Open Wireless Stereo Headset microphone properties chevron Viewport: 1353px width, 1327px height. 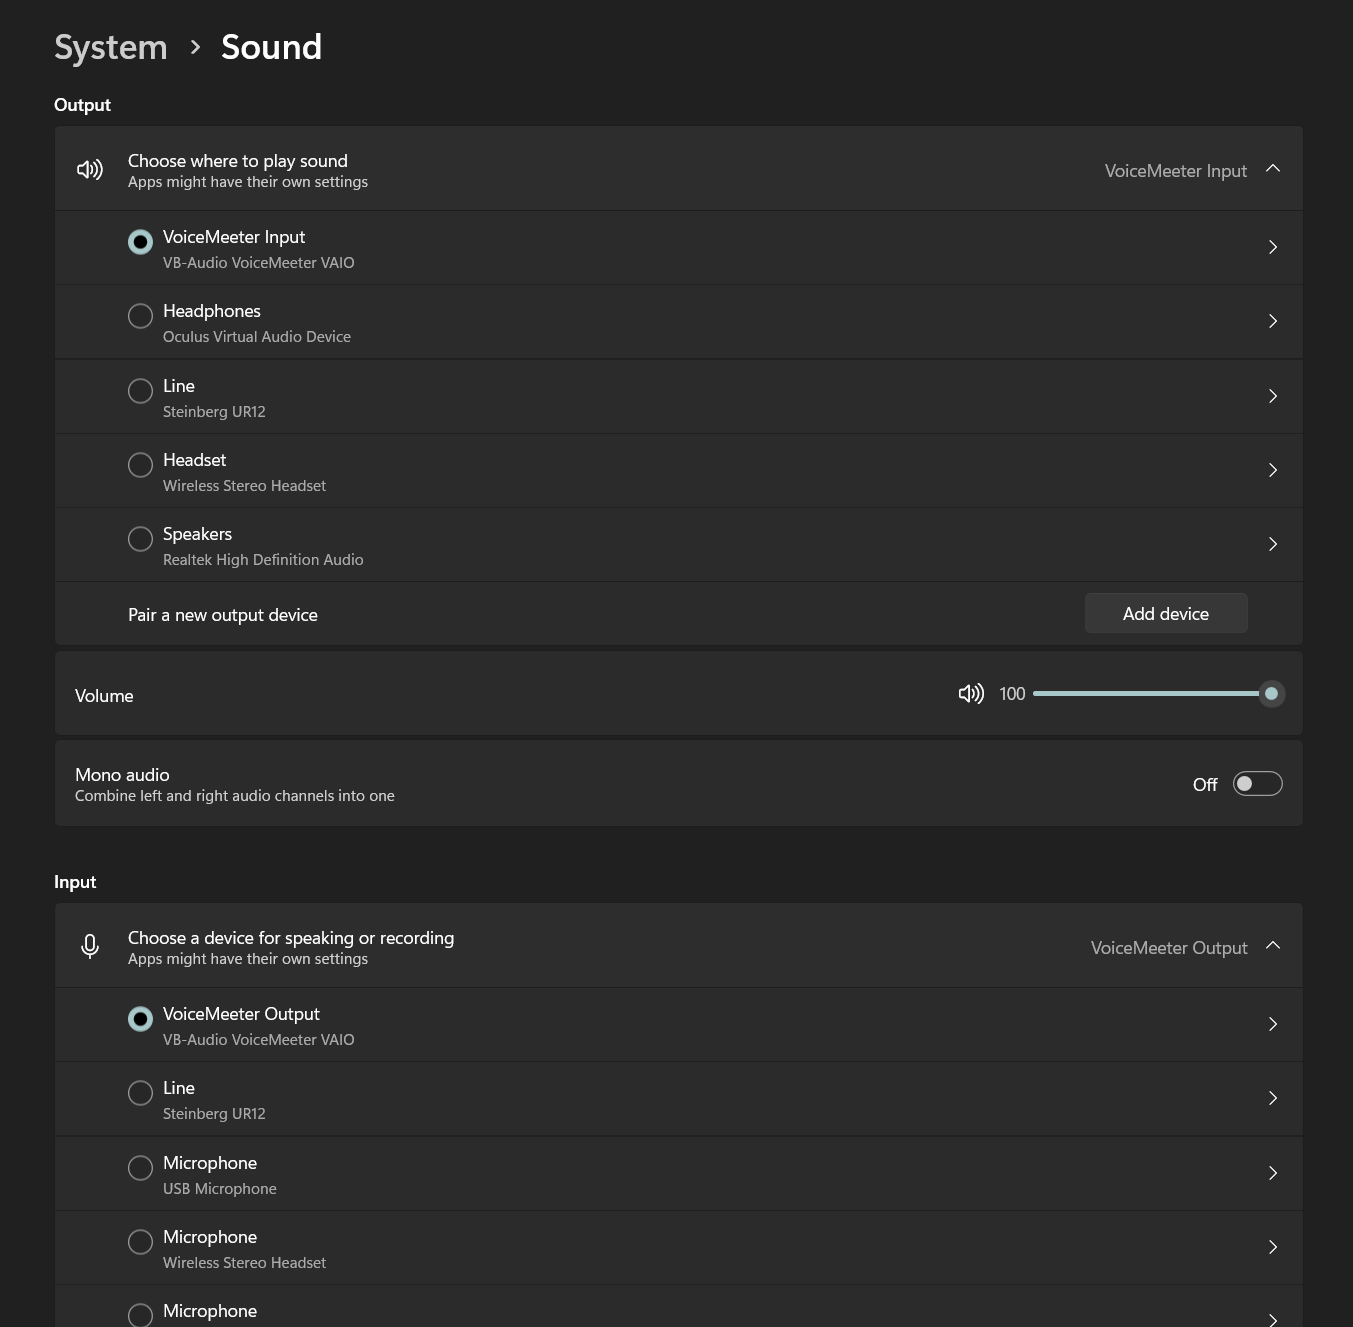click(1273, 1247)
